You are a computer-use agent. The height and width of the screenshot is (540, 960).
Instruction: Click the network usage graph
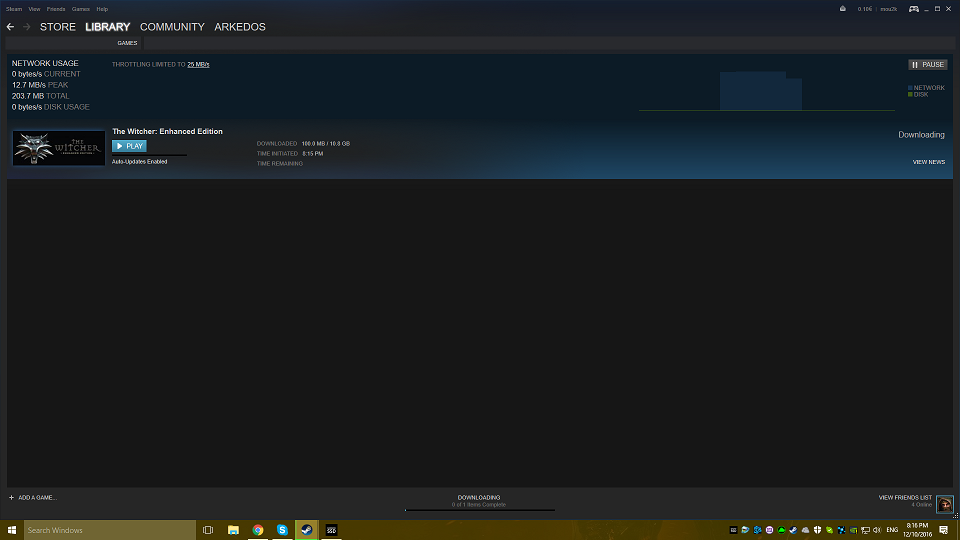[x=767, y=91]
